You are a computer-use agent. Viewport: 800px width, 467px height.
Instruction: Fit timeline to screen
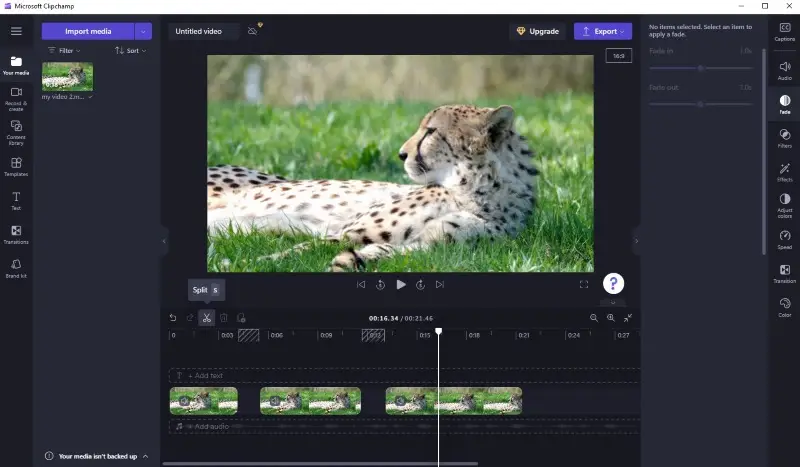tap(628, 318)
